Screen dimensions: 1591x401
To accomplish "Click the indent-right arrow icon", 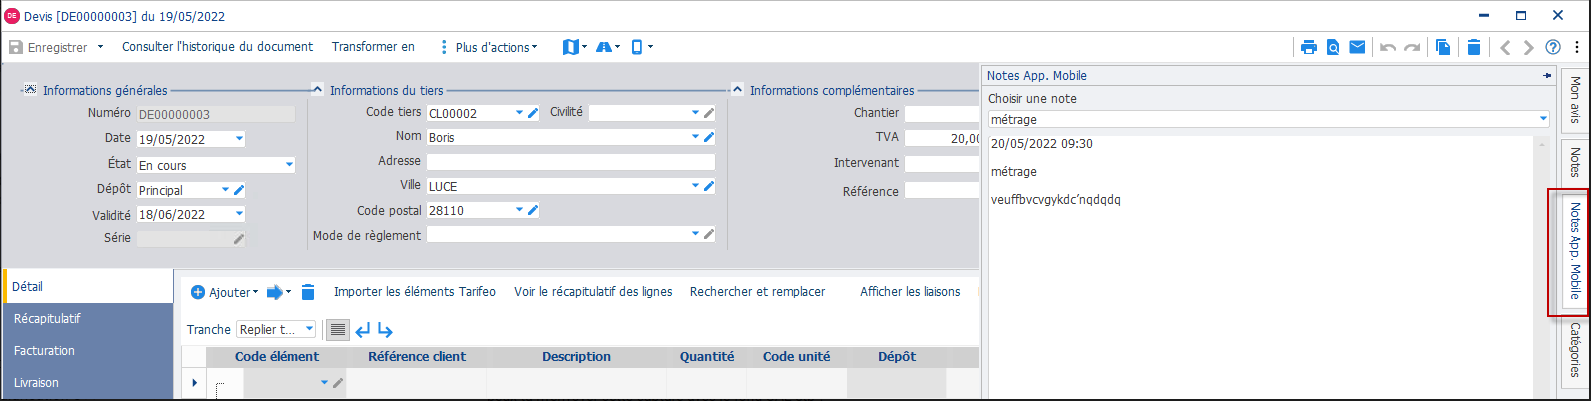I will coord(385,330).
